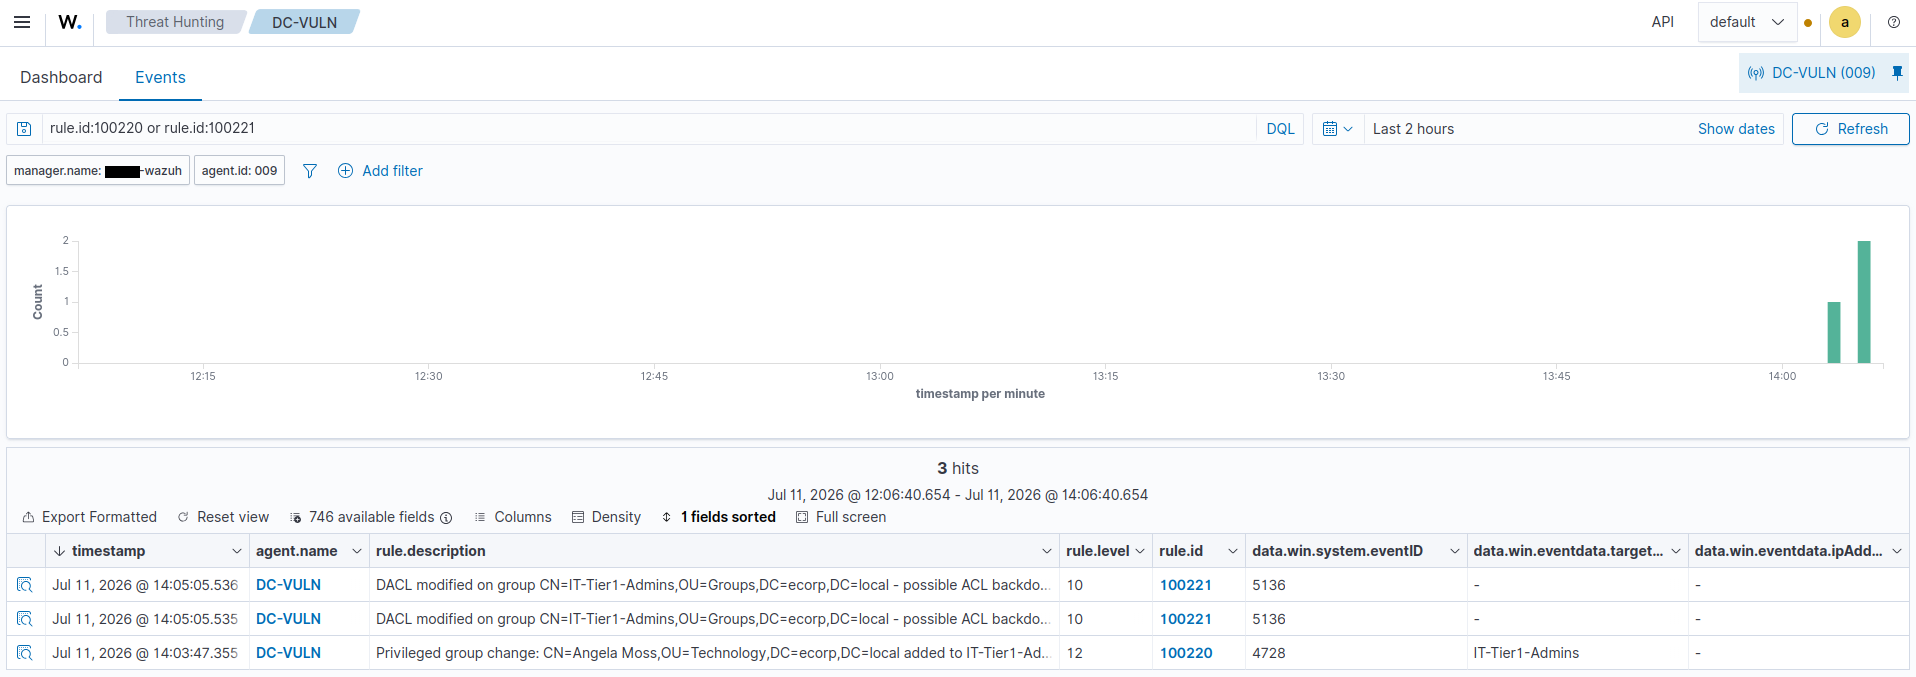The height and width of the screenshot is (677, 1916).
Task: Click the manager.name filter pill
Action: 98,171
